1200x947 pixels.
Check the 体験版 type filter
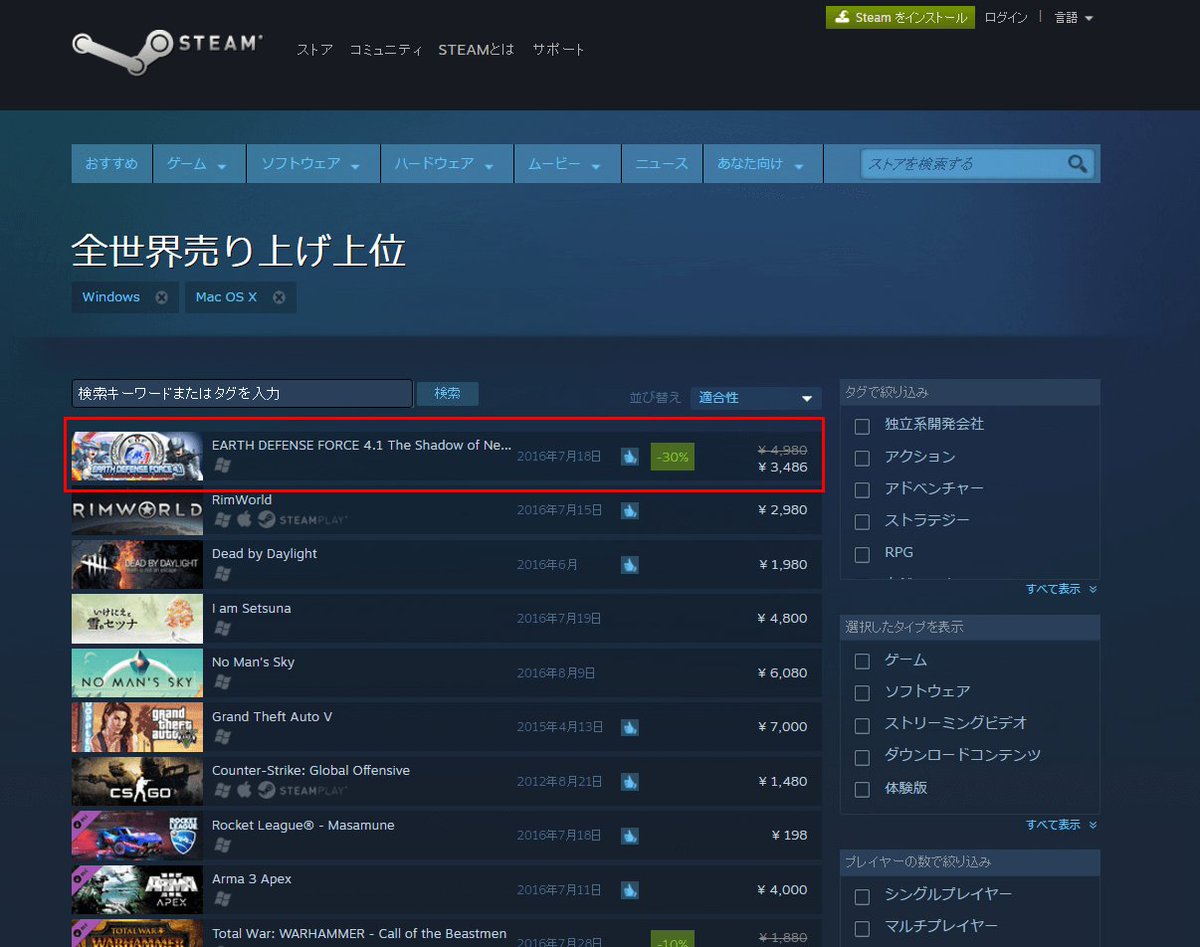pyautogui.click(x=862, y=789)
